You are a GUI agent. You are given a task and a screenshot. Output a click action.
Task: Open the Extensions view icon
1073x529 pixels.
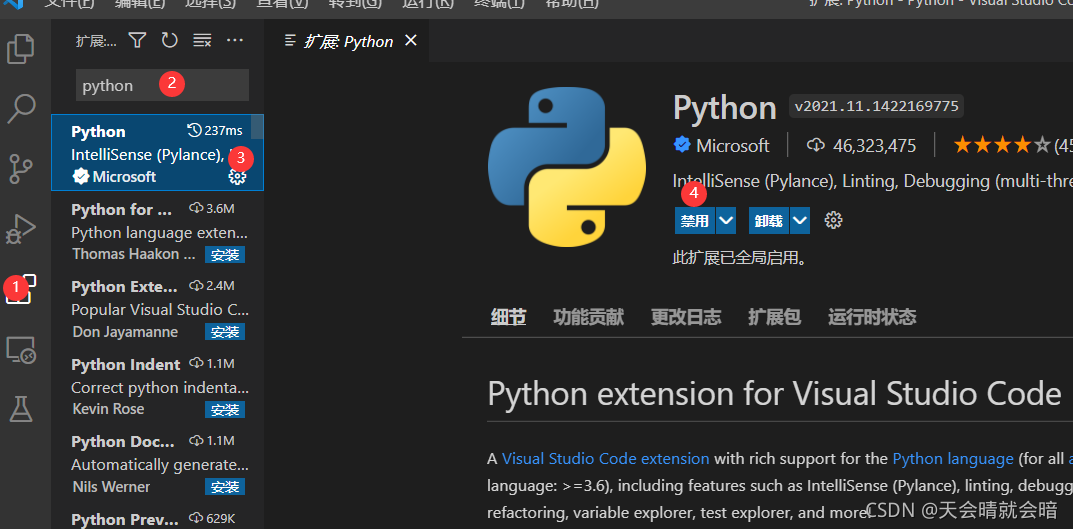[21, 289]
